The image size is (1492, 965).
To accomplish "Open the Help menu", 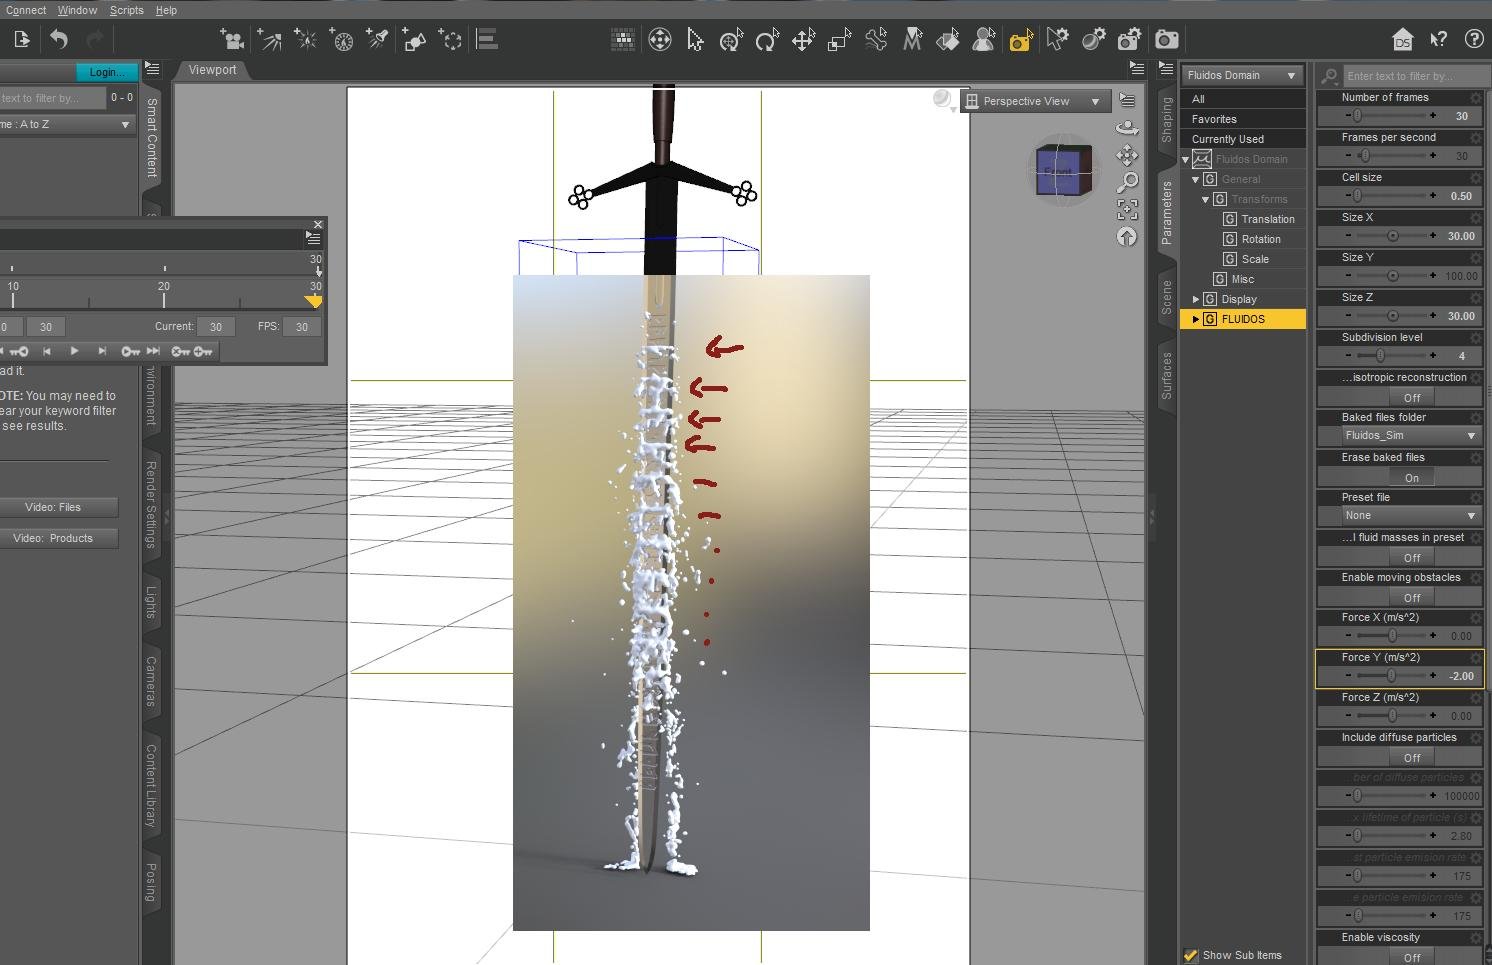I will click(x=167, y=10).
